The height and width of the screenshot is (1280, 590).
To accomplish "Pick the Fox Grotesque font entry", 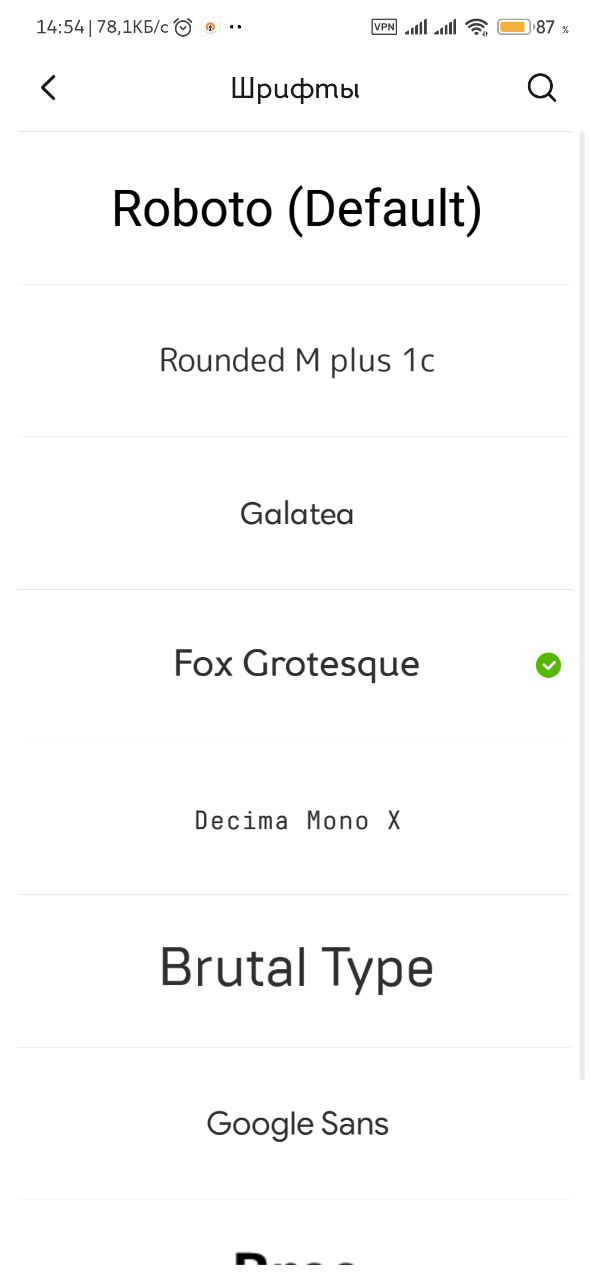I will point(295,666).
